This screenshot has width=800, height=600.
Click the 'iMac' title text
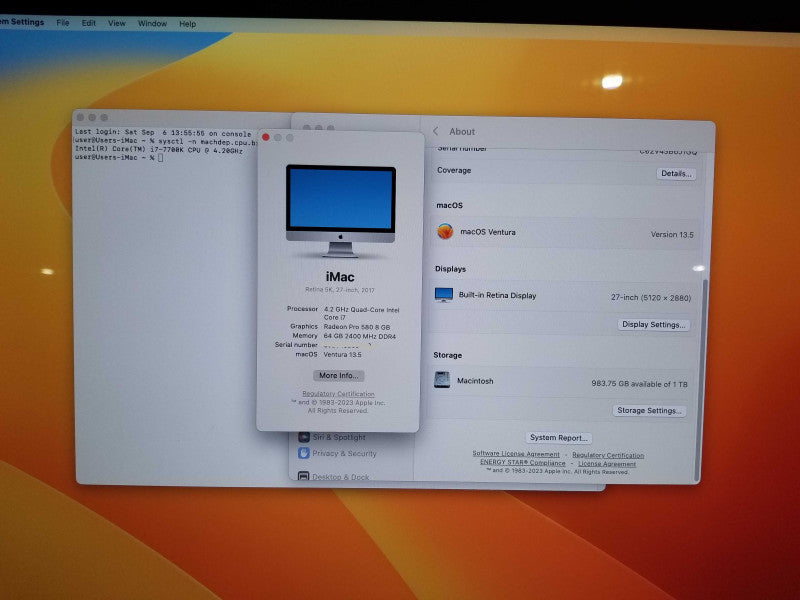pyautogui.click(x=340, y=277)
